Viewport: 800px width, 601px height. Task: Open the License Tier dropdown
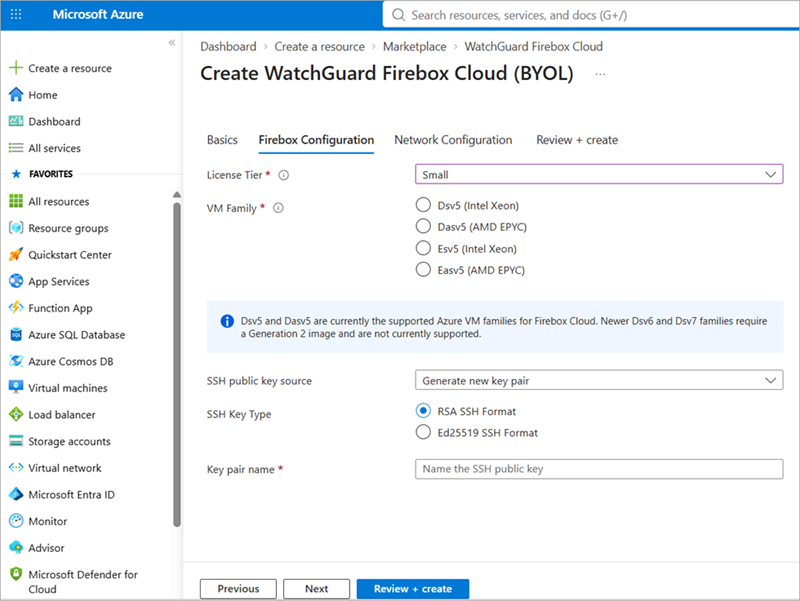point(599,174)
